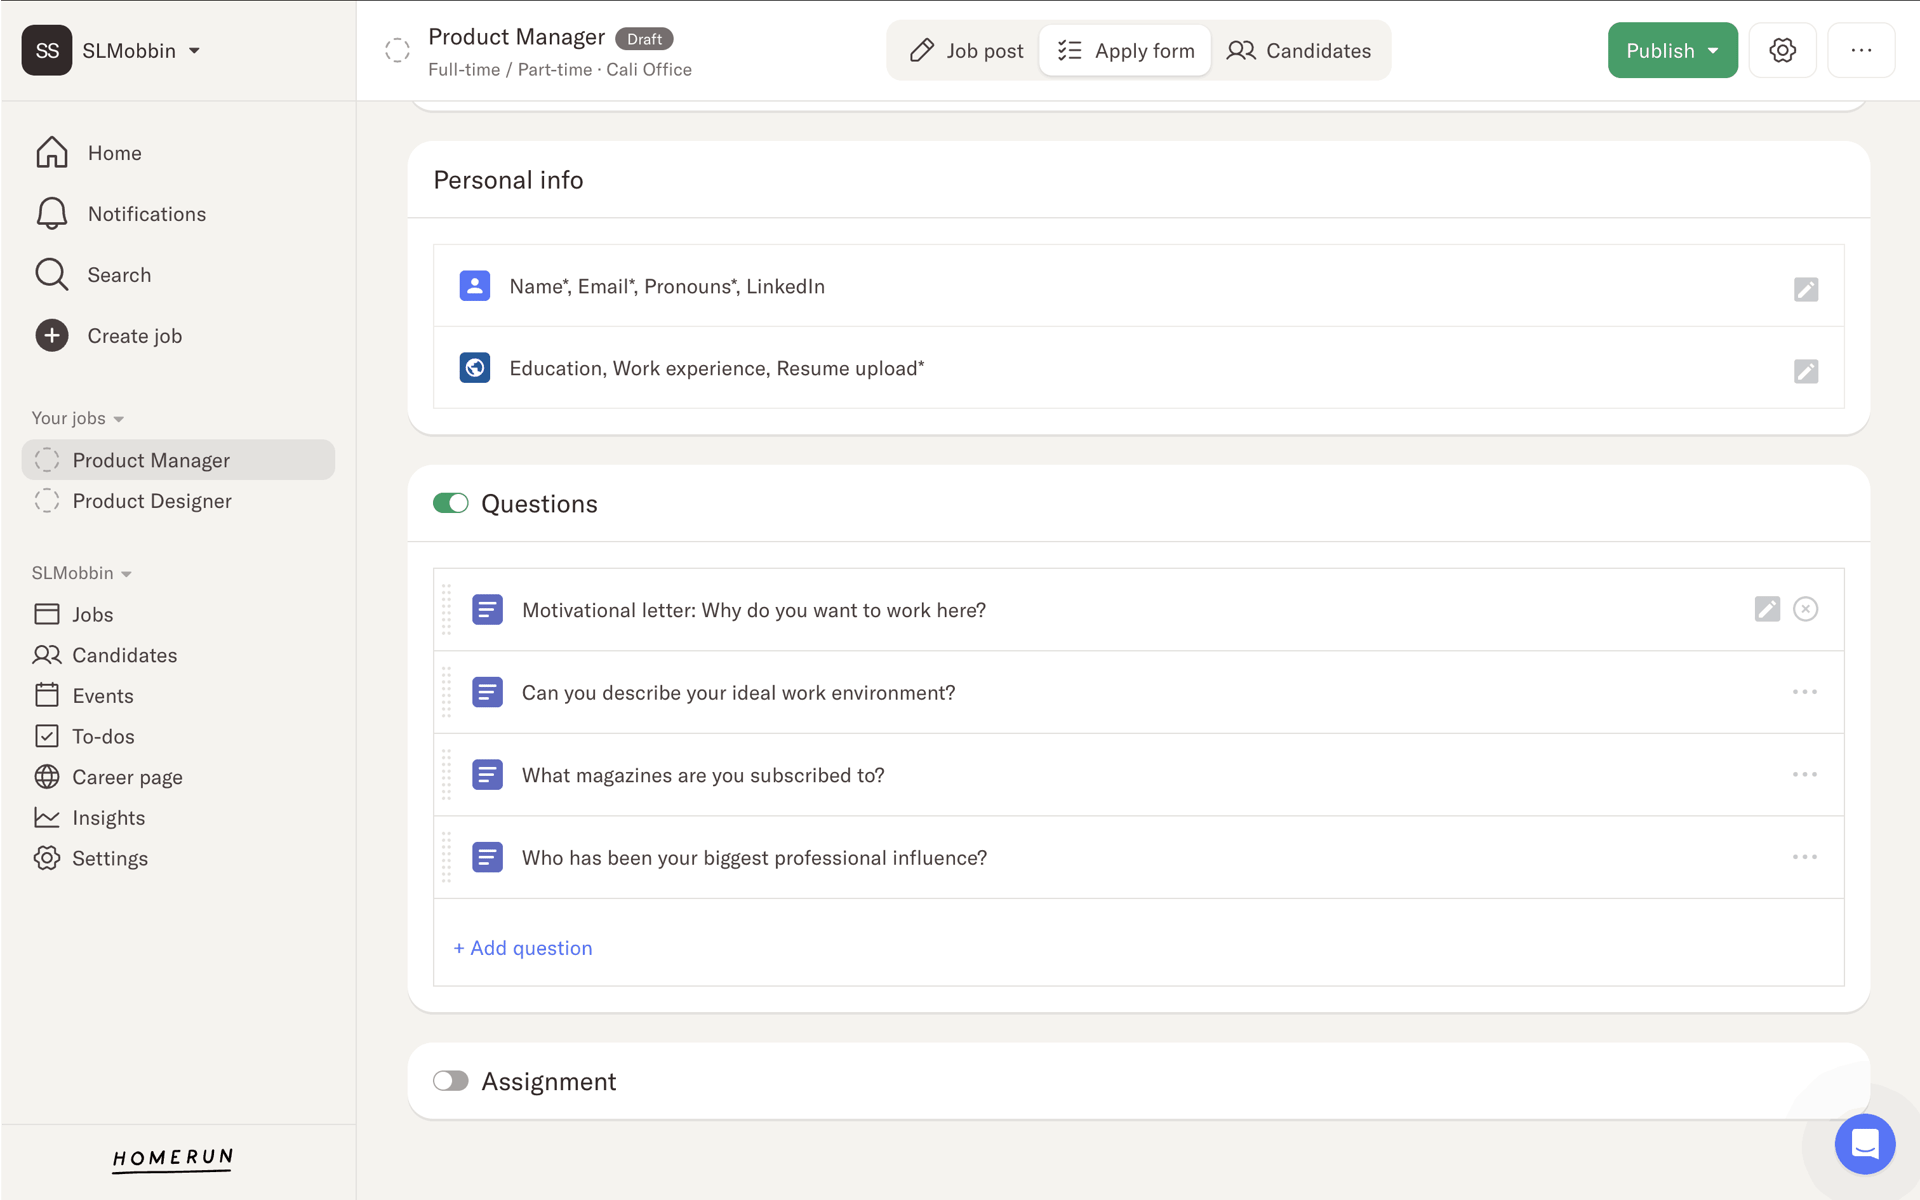Click the person icon in Name row
This screenshot has height=1200, width=1920.
click(x=475, y=286)
